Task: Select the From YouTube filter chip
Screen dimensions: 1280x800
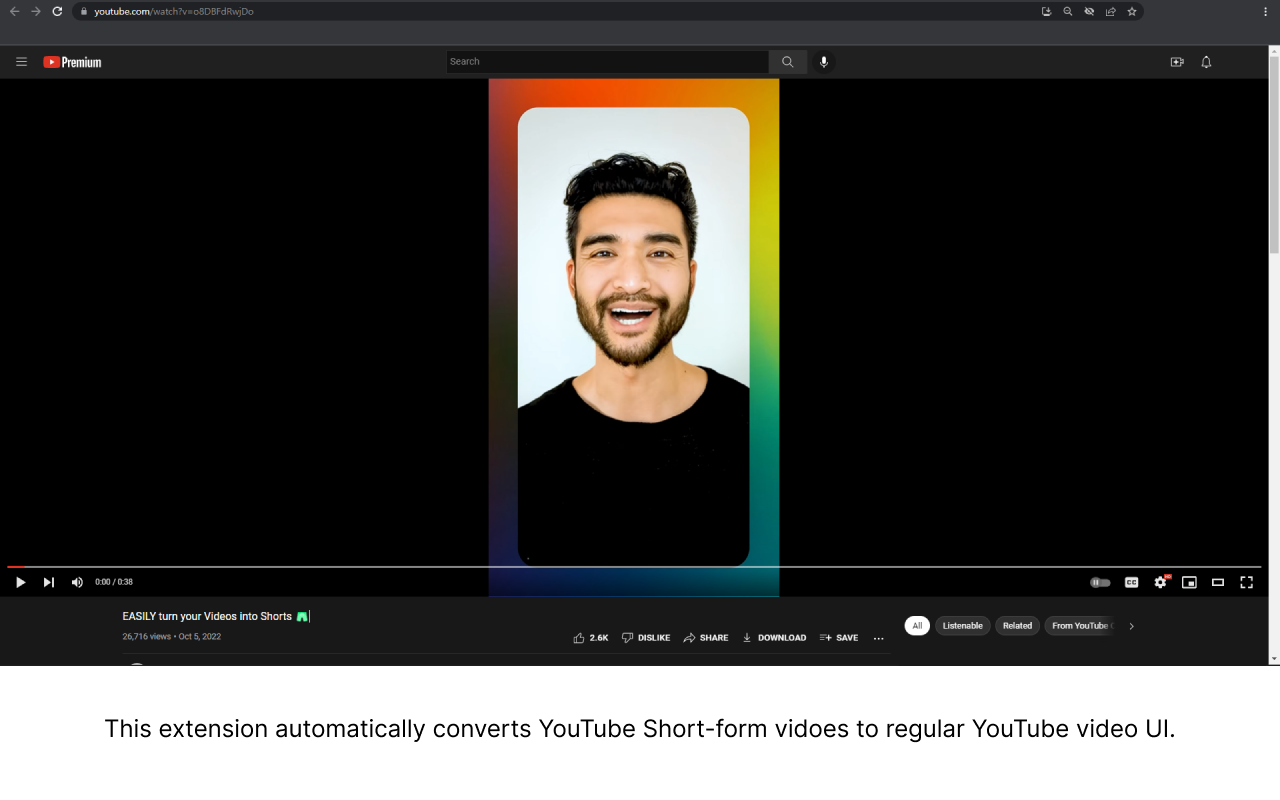Action: [x=1082, y=626]
